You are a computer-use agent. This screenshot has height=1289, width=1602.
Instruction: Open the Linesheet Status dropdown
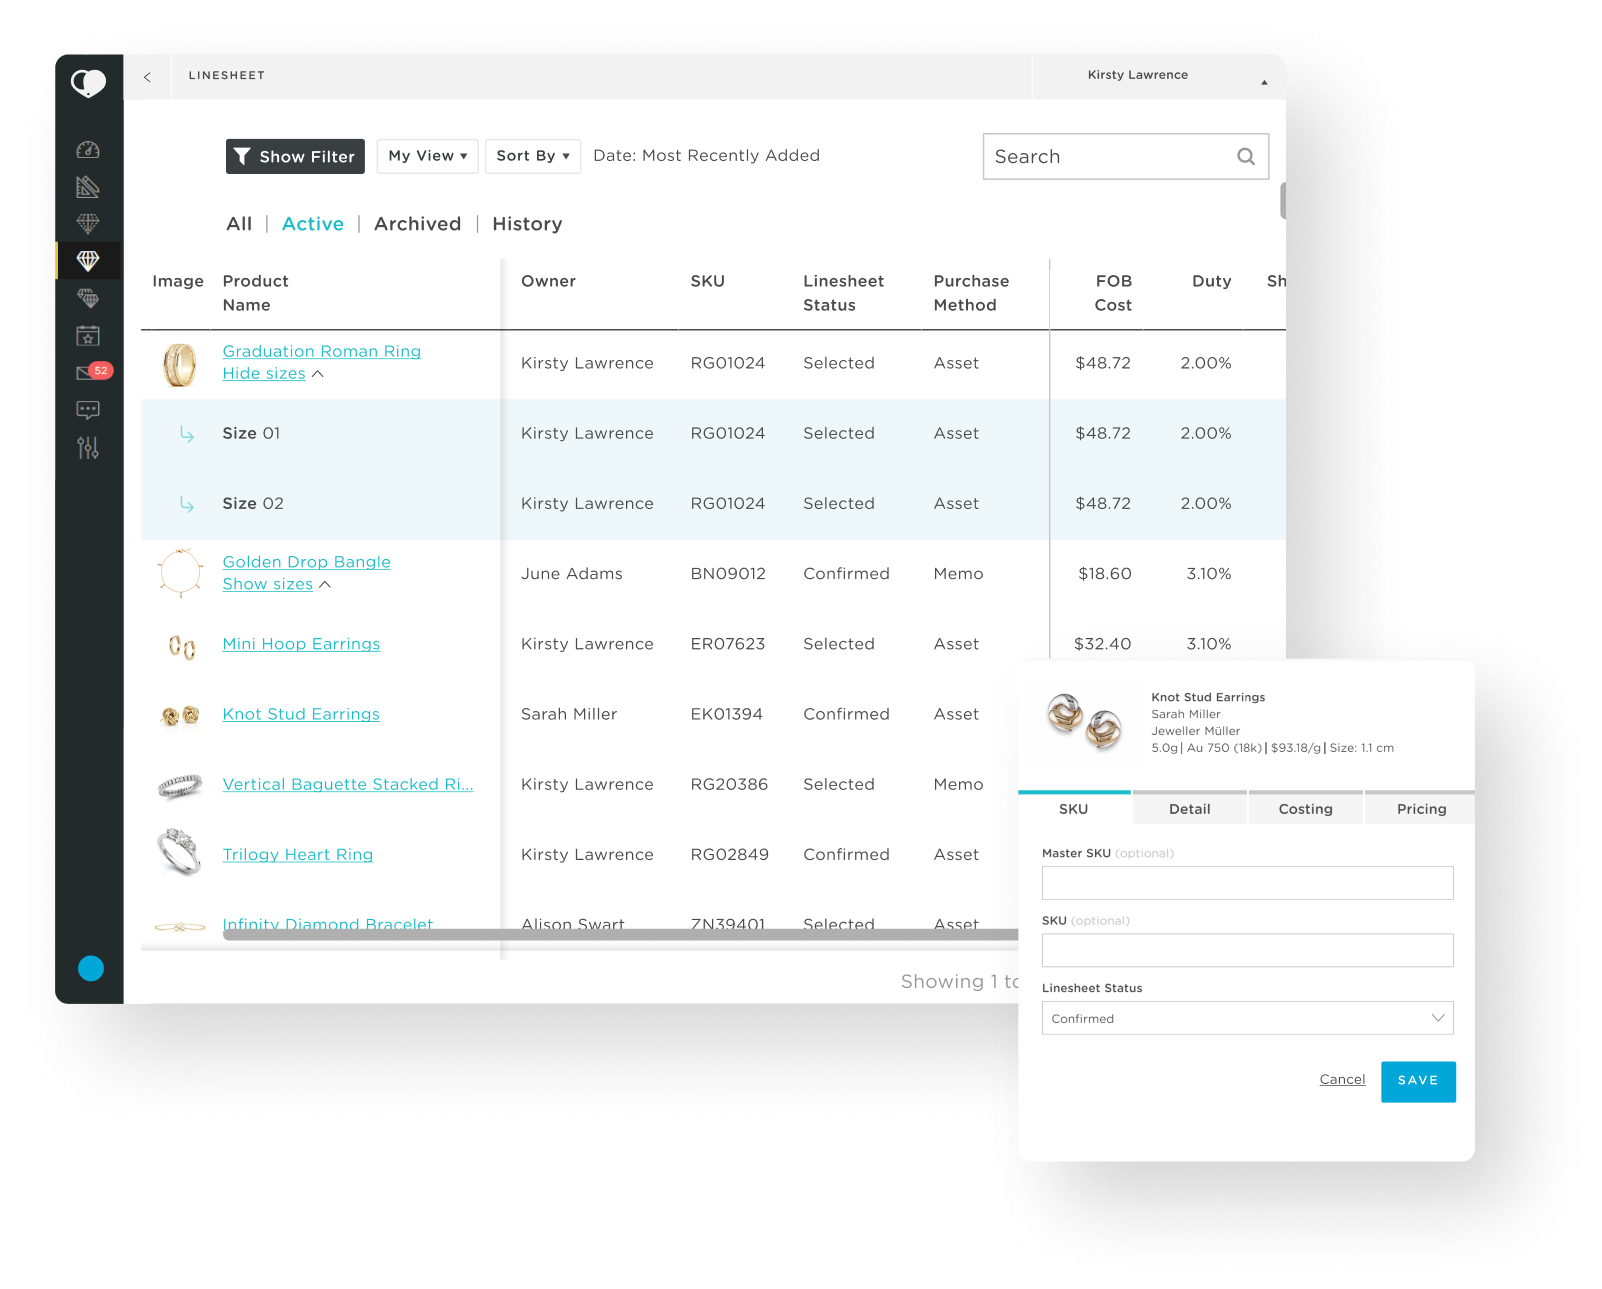coord(1247,1018)
